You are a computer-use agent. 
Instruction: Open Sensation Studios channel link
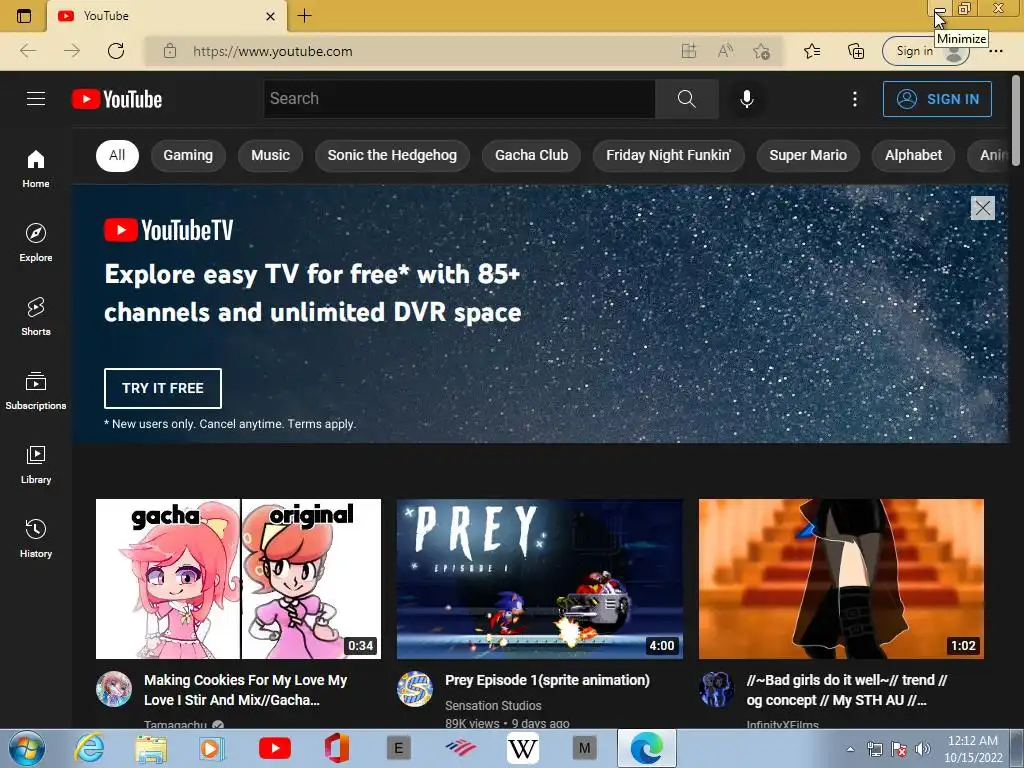click(x=493, y=705)
